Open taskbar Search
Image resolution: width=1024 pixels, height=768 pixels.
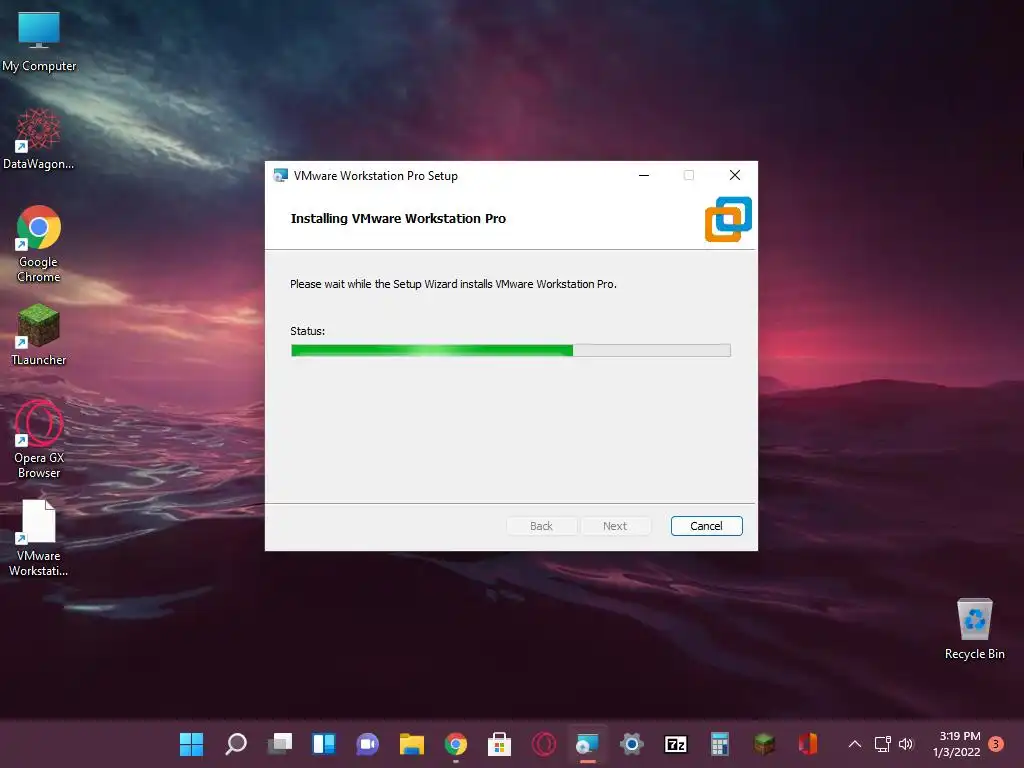pos(236,744)
